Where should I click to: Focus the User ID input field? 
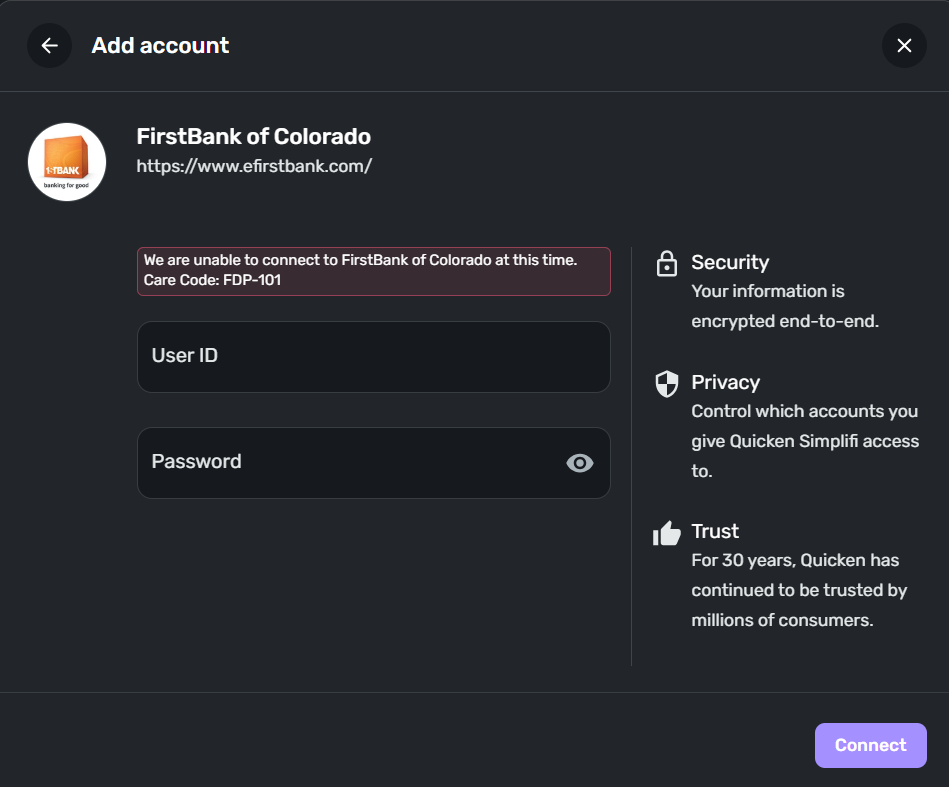pyautogui.click(x=373, y=356)
